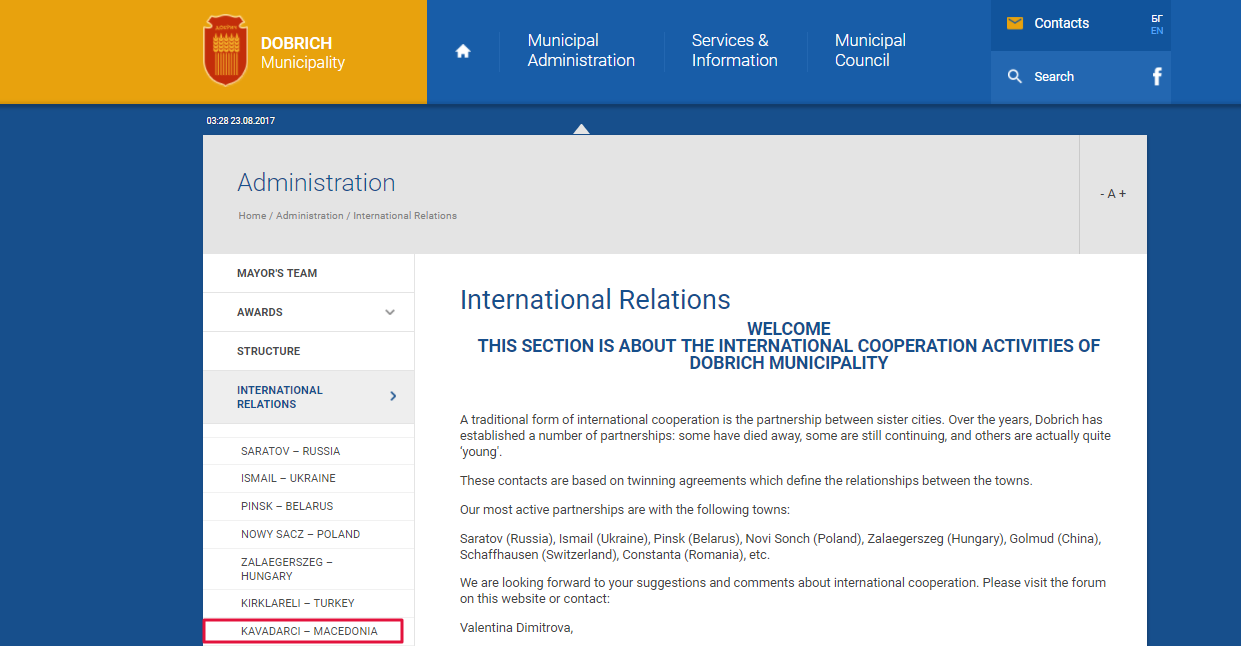
Task: Go to the home page icon
Action: click(463, 51)
